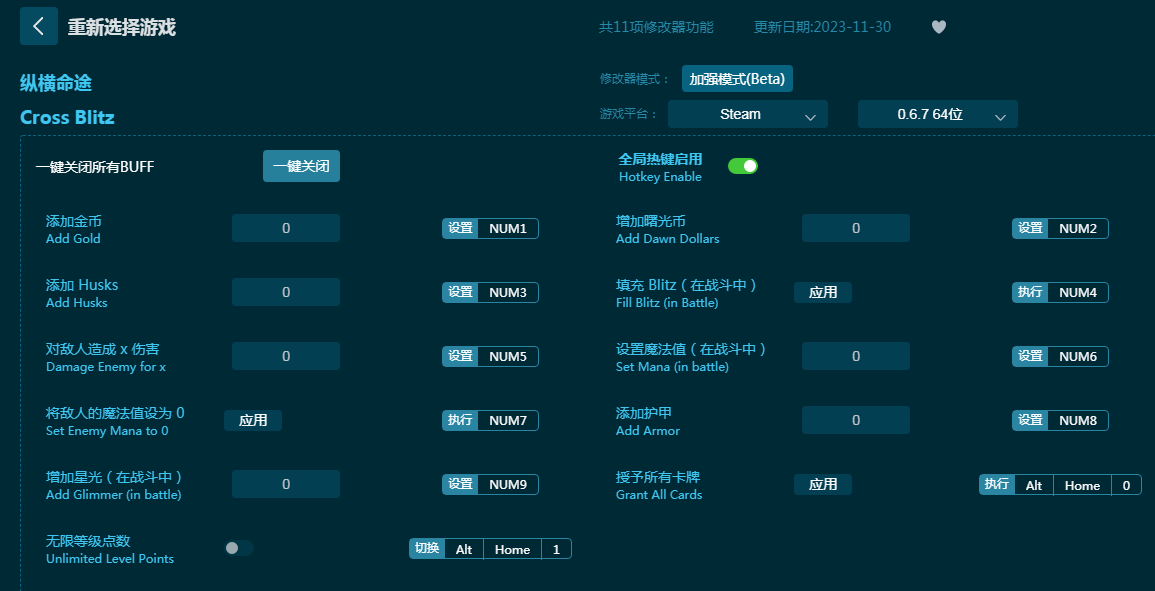Click the Add Gold value field
The image size is (1155, 591).
tap(286, 228)
